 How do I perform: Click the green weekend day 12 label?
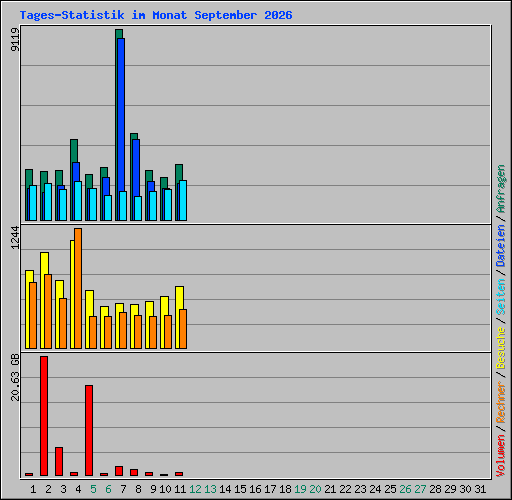click(x=195, y=489)
